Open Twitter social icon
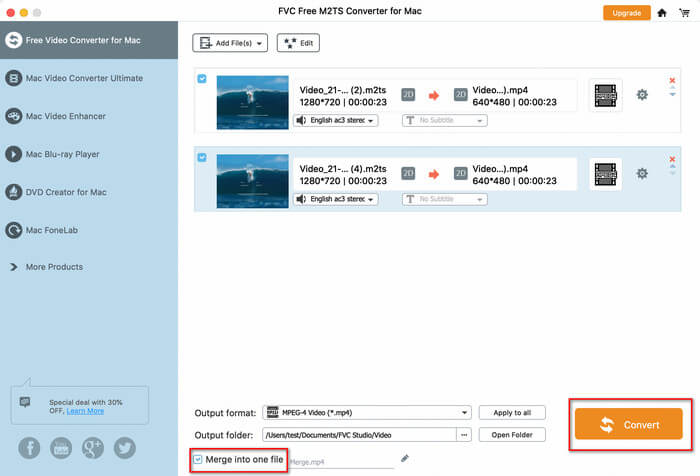Image resolution: width=700 pixels, height=476 pixels. pos(125,448)
